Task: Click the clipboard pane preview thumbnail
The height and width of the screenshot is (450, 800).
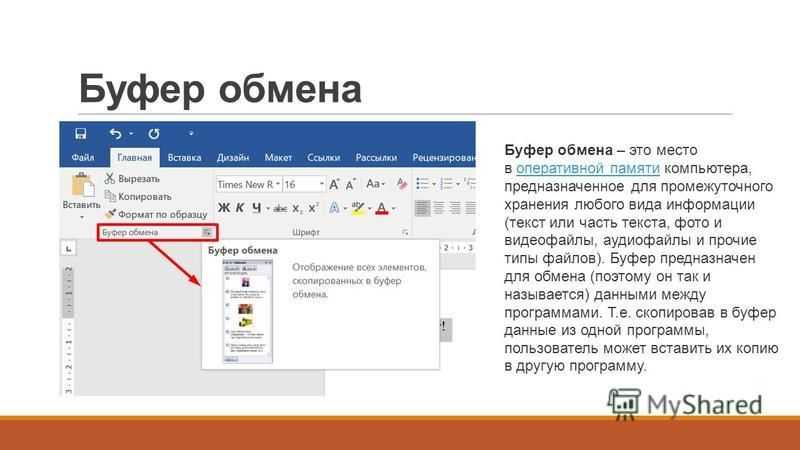Action: click(x=247, y=311)
